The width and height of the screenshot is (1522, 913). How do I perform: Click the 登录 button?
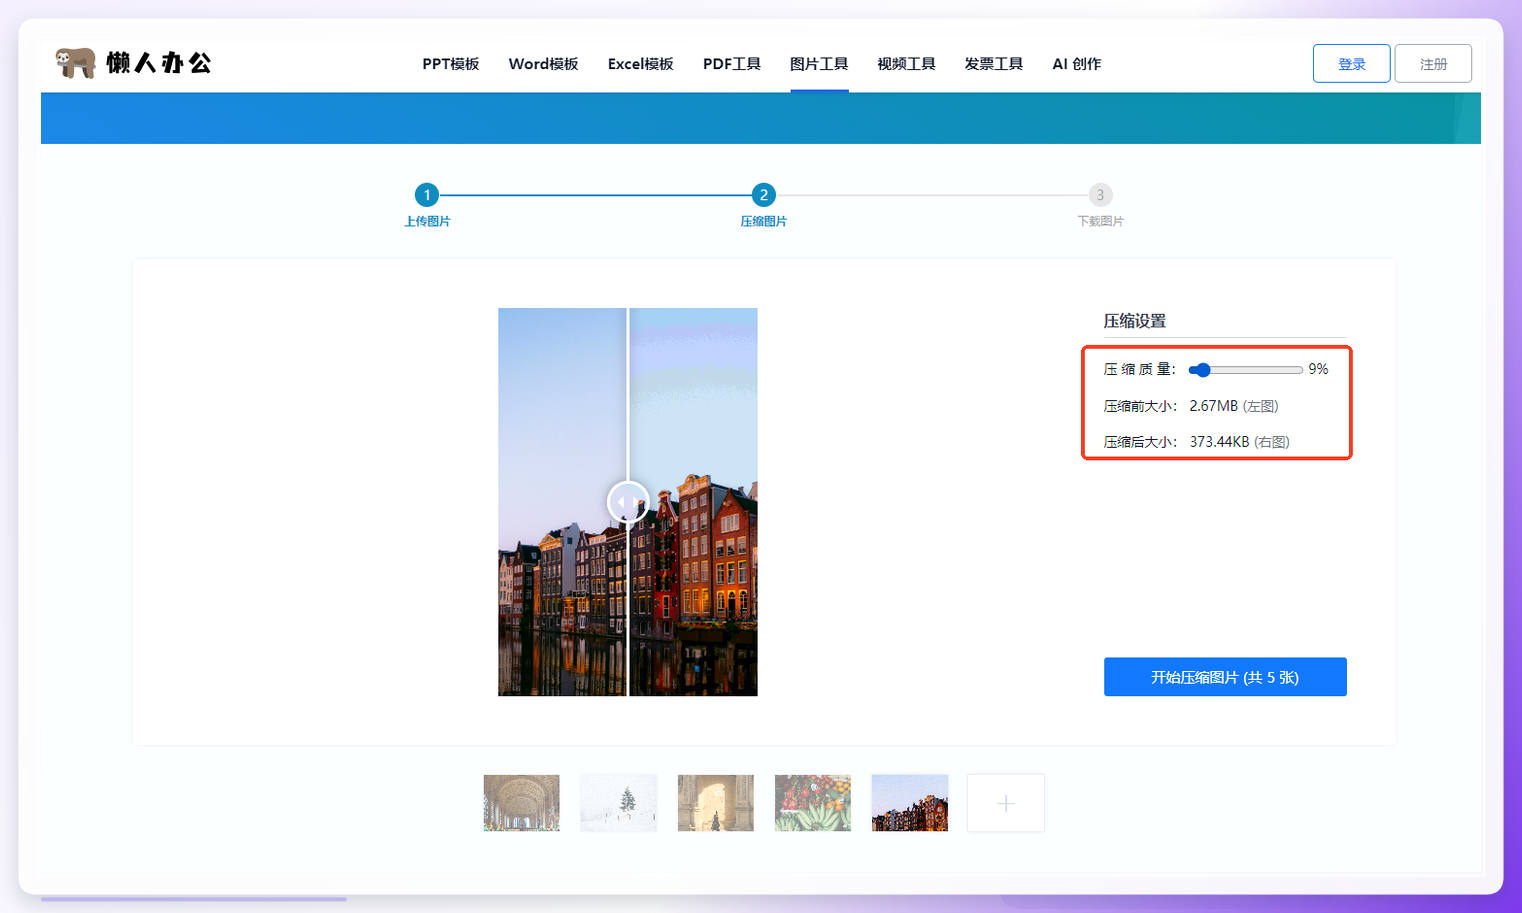pos(1351,63)
